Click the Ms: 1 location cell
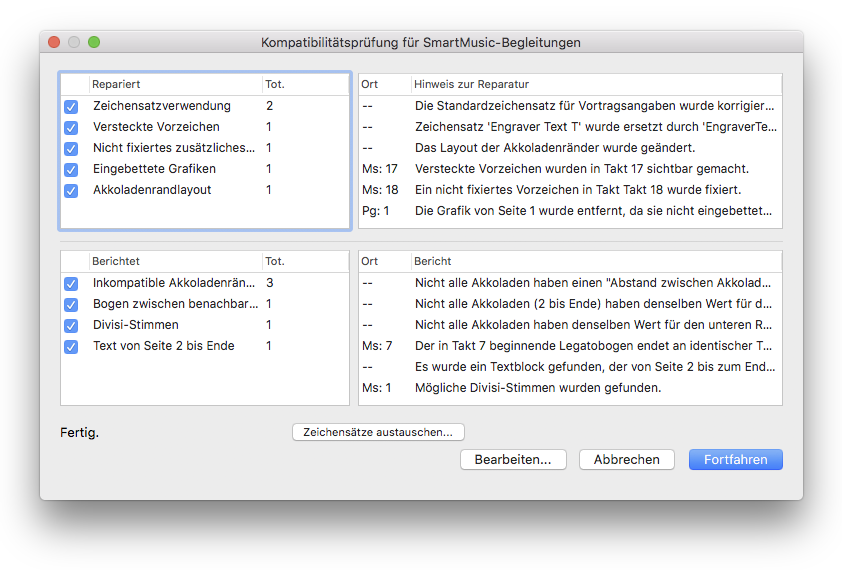The image size is (842, 570). click(x=376, y=388)
